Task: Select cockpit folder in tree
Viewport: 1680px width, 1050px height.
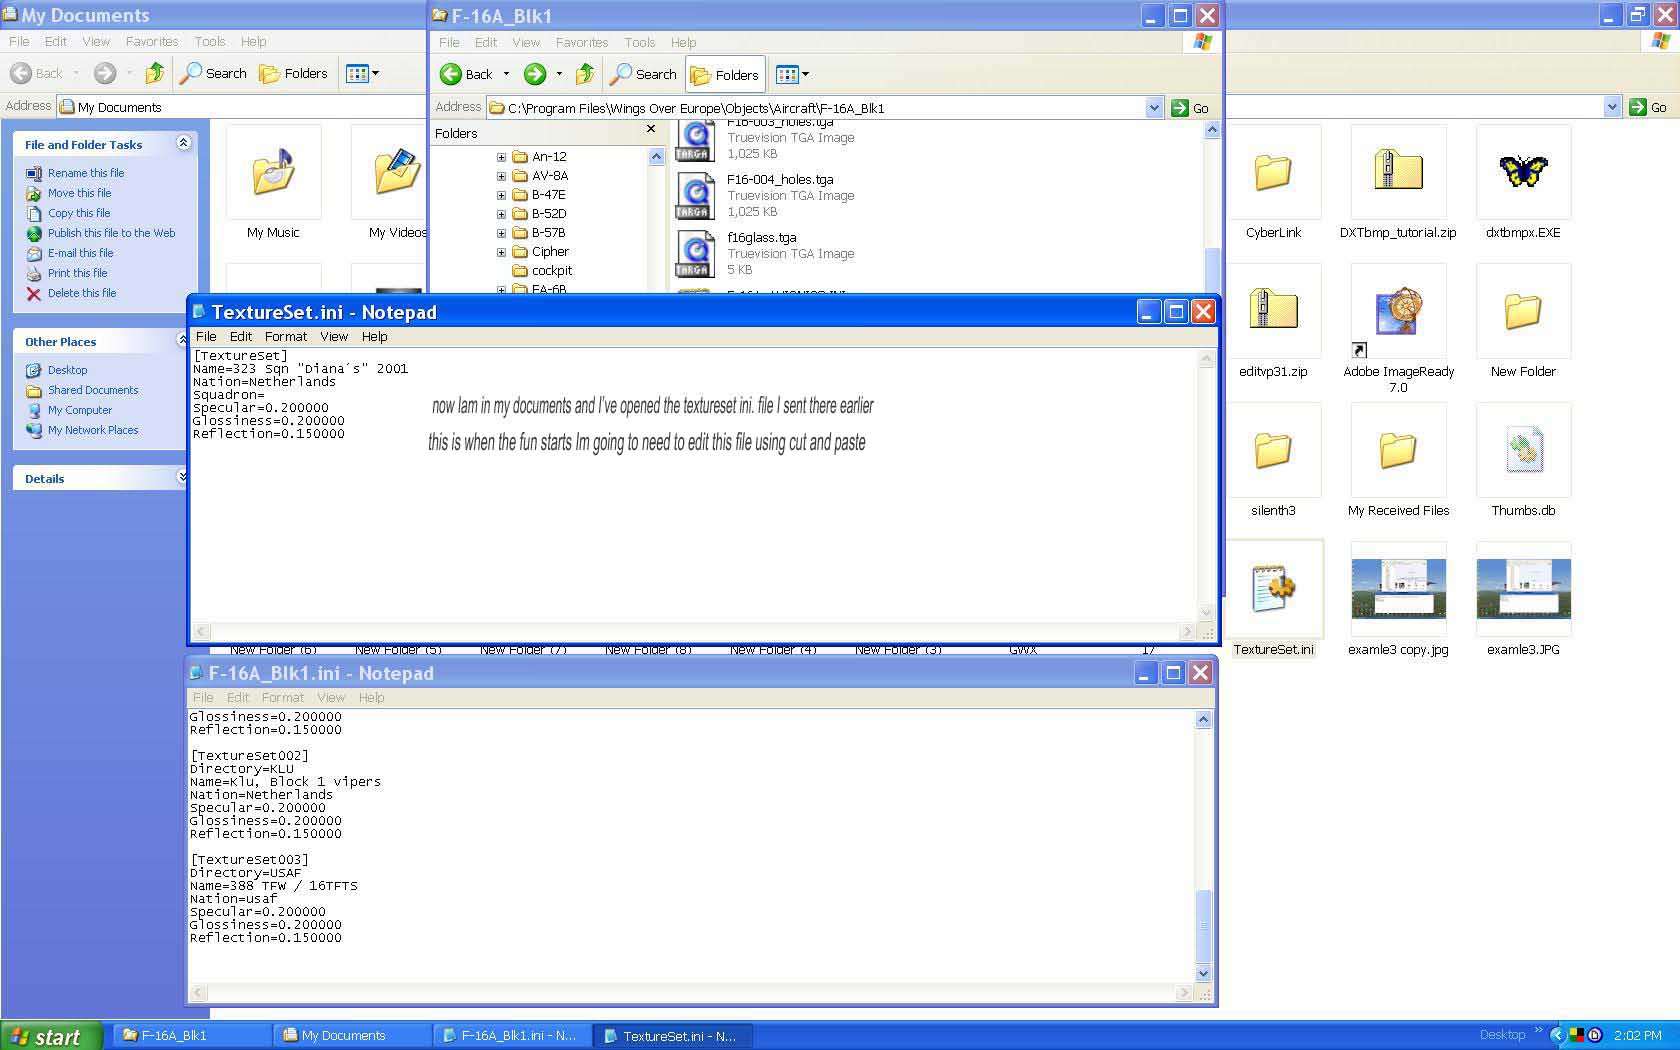Action: 542,271
